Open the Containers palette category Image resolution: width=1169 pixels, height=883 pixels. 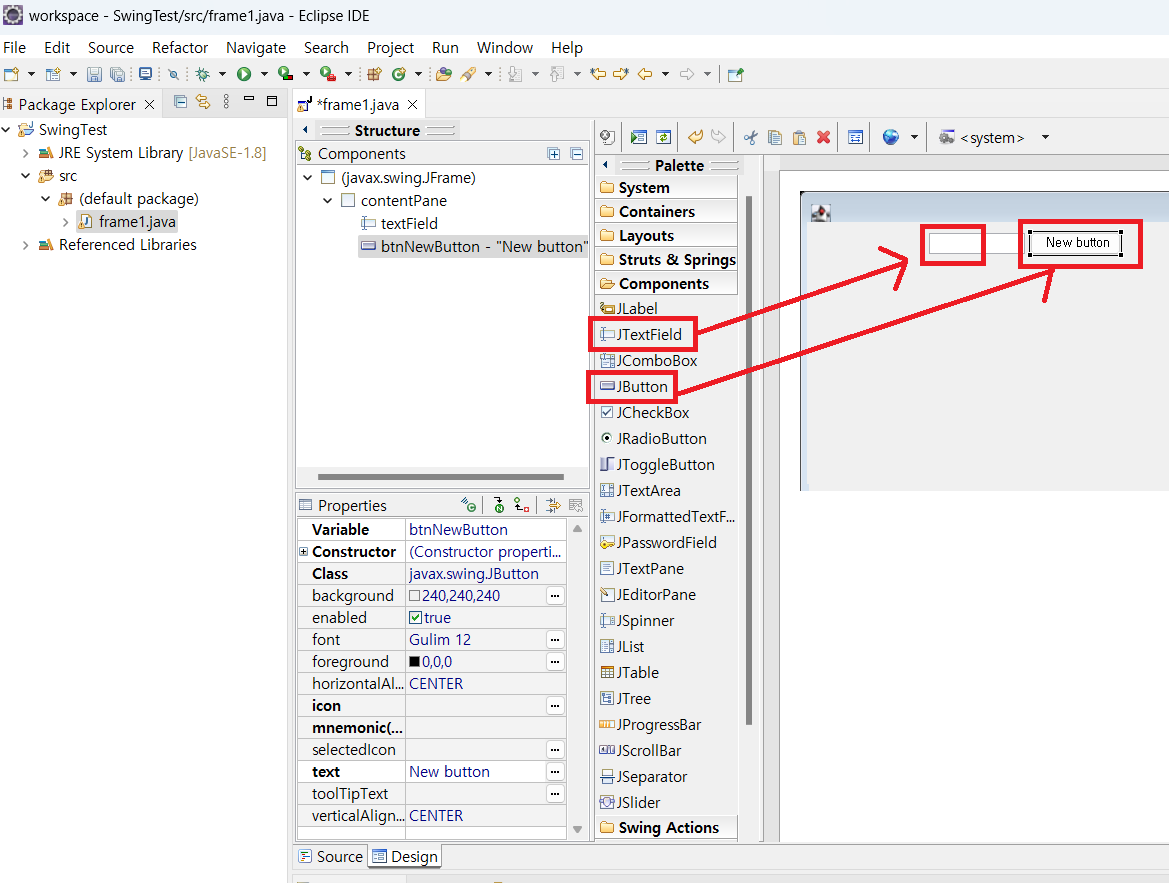(667, 212)
